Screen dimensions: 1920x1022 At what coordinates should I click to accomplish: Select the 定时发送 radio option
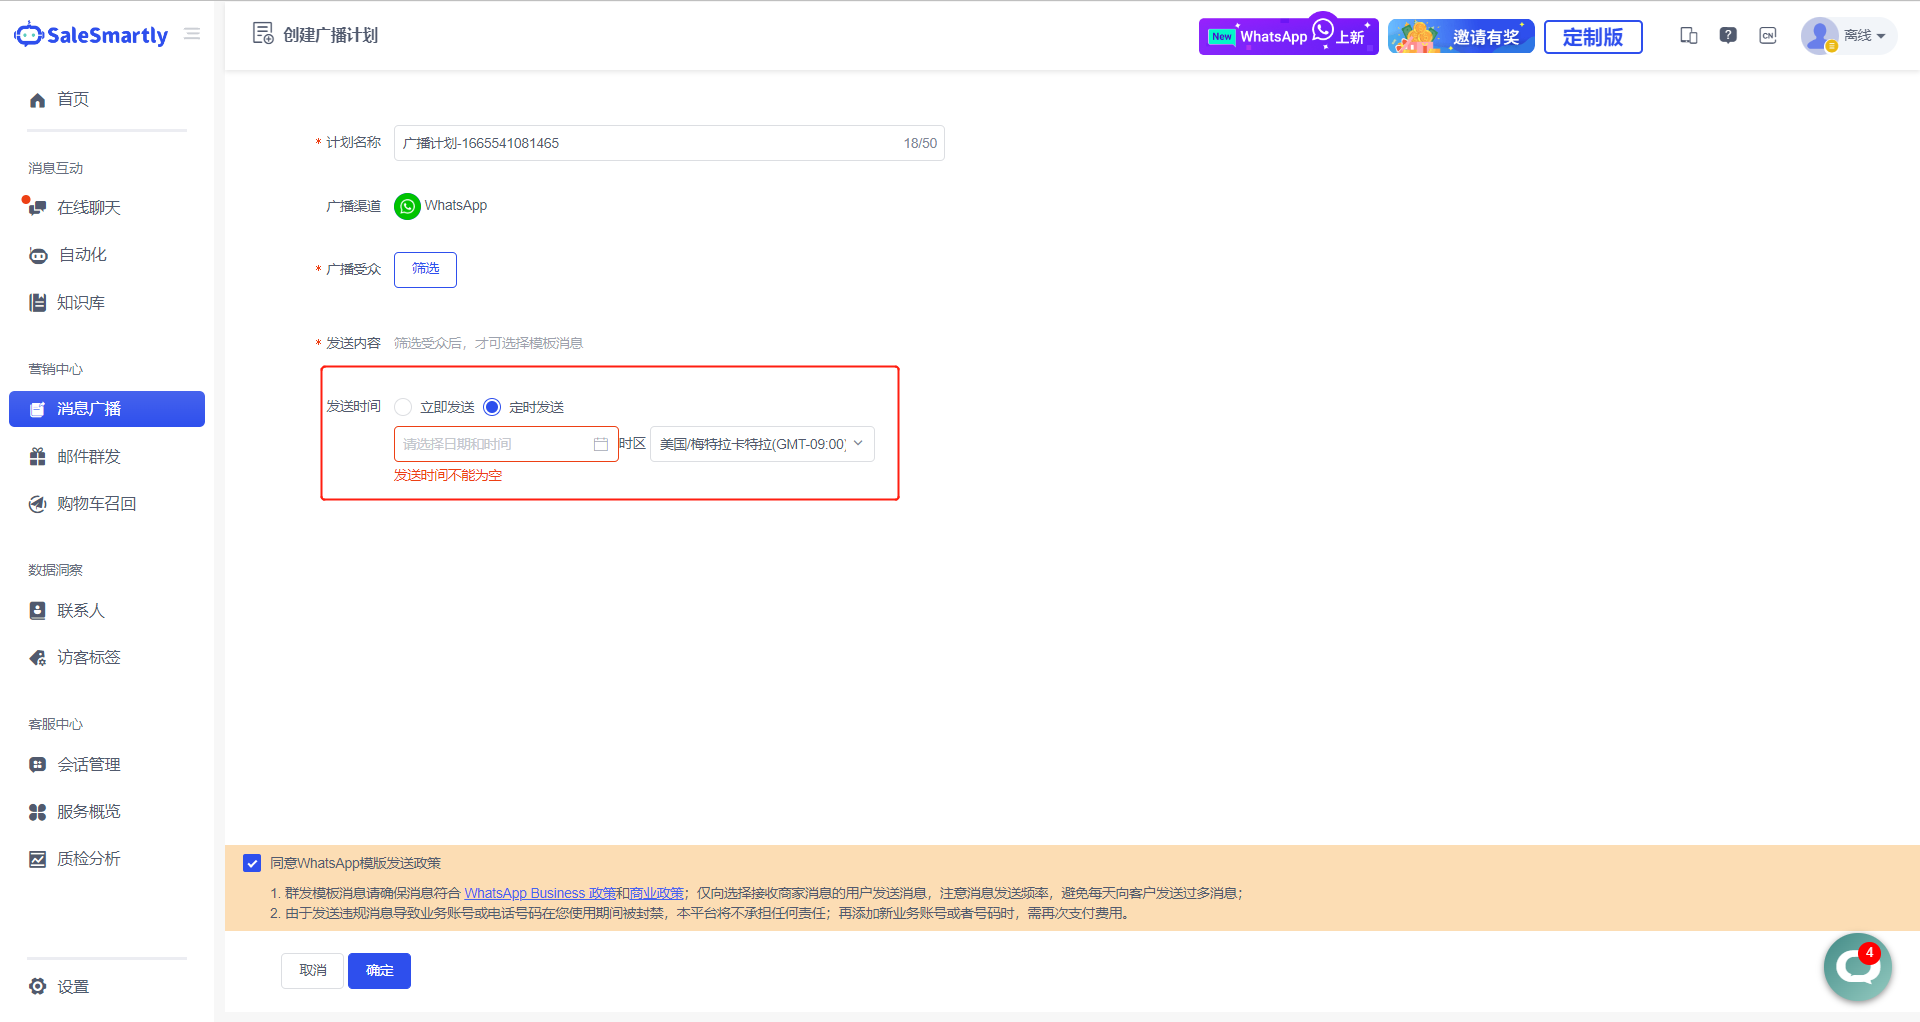click(x=492, y=407)
